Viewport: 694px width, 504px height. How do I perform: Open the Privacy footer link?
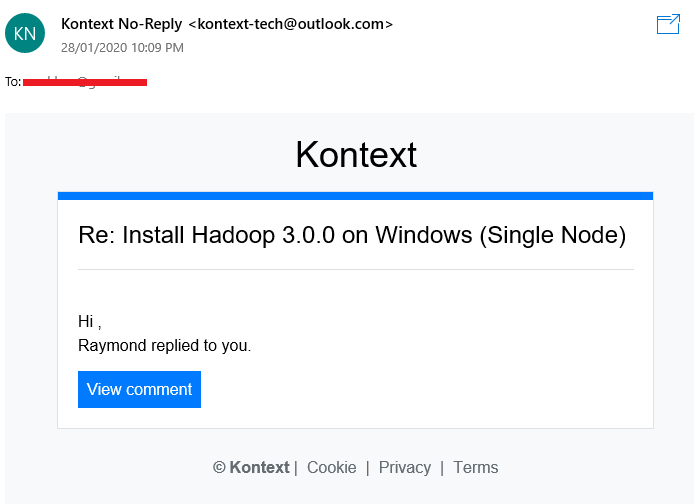coord(405,467)
